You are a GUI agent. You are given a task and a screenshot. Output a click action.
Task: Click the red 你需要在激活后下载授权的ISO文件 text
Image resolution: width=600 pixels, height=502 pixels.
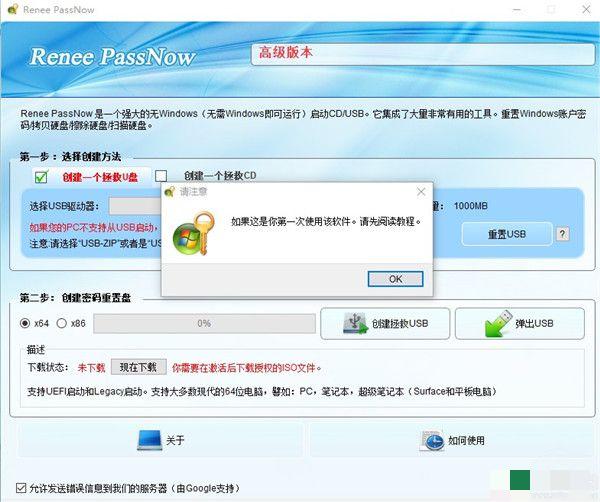coord(246,368)
